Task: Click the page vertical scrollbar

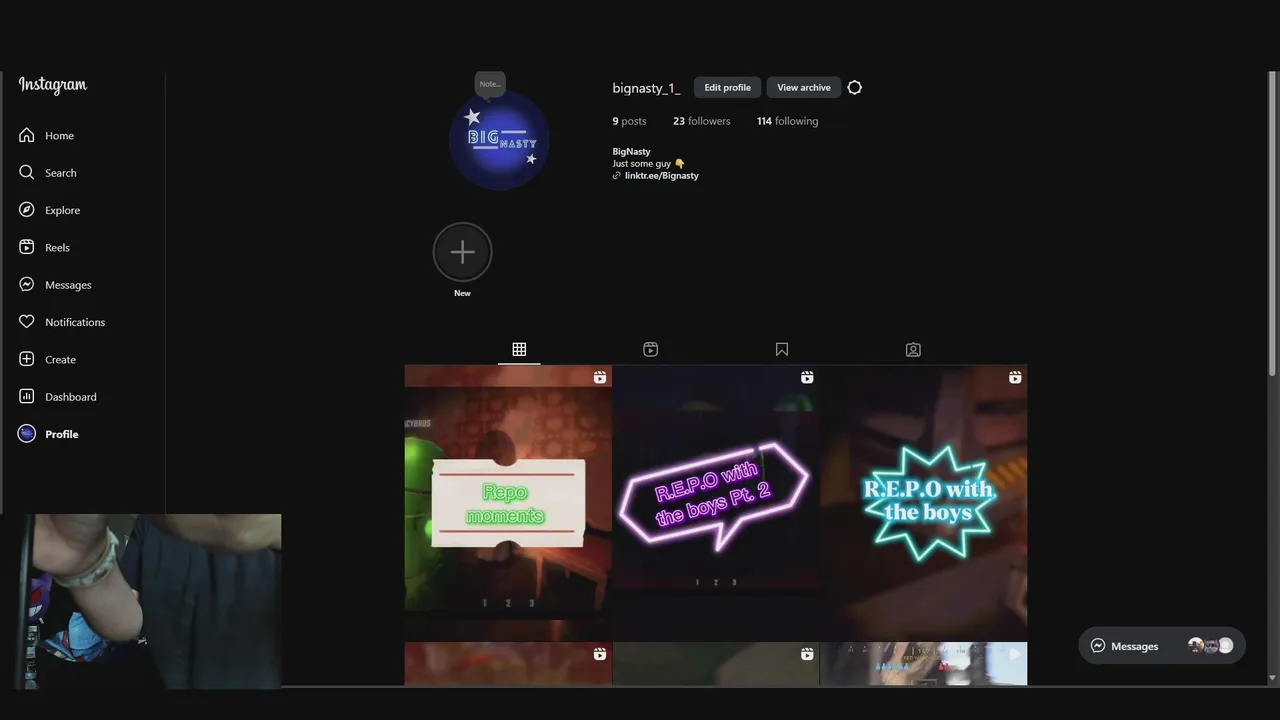Action: coord(1273,225)
